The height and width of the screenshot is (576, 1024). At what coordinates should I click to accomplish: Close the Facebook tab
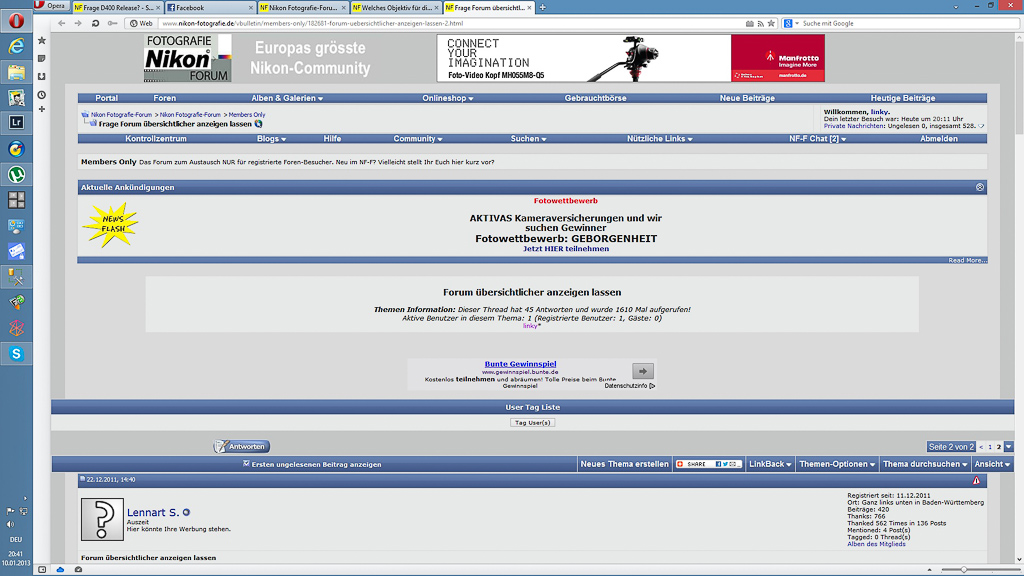pos(251,8)
